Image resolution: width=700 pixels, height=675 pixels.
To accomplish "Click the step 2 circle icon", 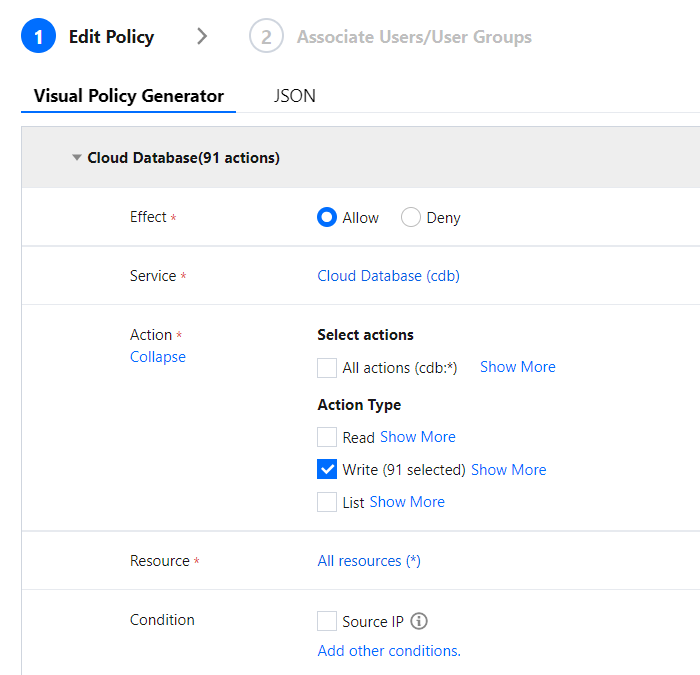I will click(266, 37).
